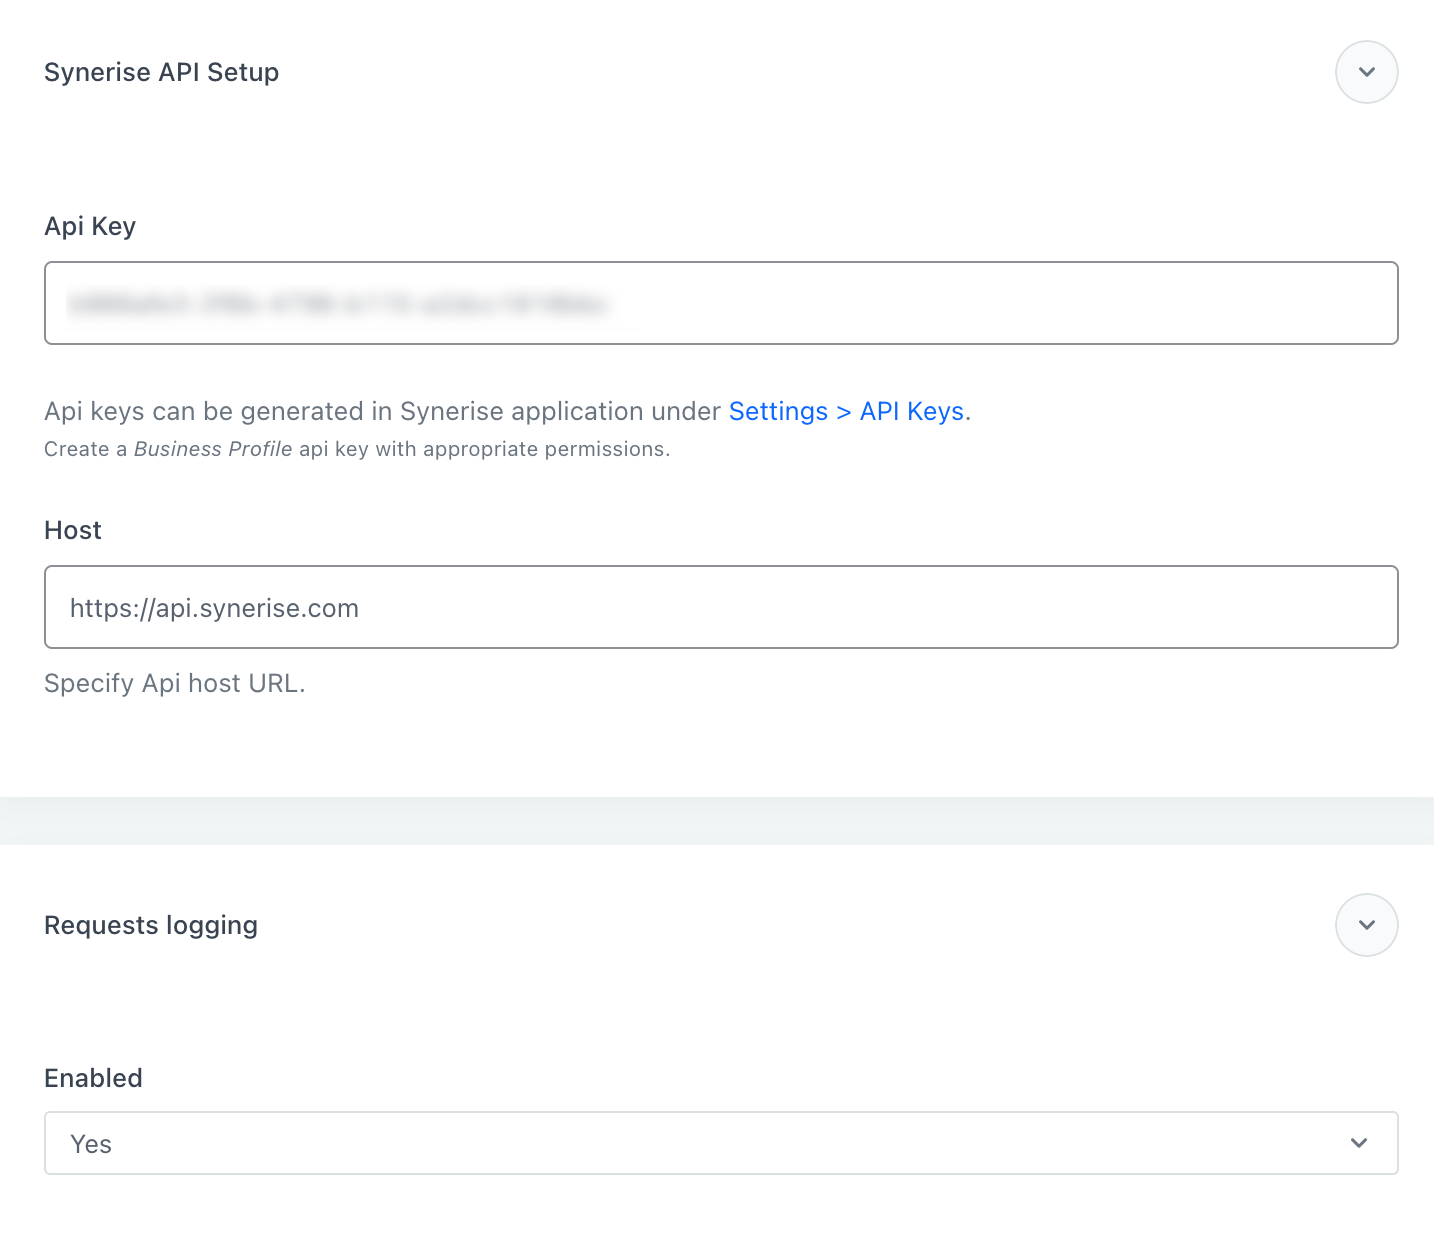Click the Synerise API Setup heading
Image resolution: width=1434 pixels, height=1240 pixels.
[161, 72]
